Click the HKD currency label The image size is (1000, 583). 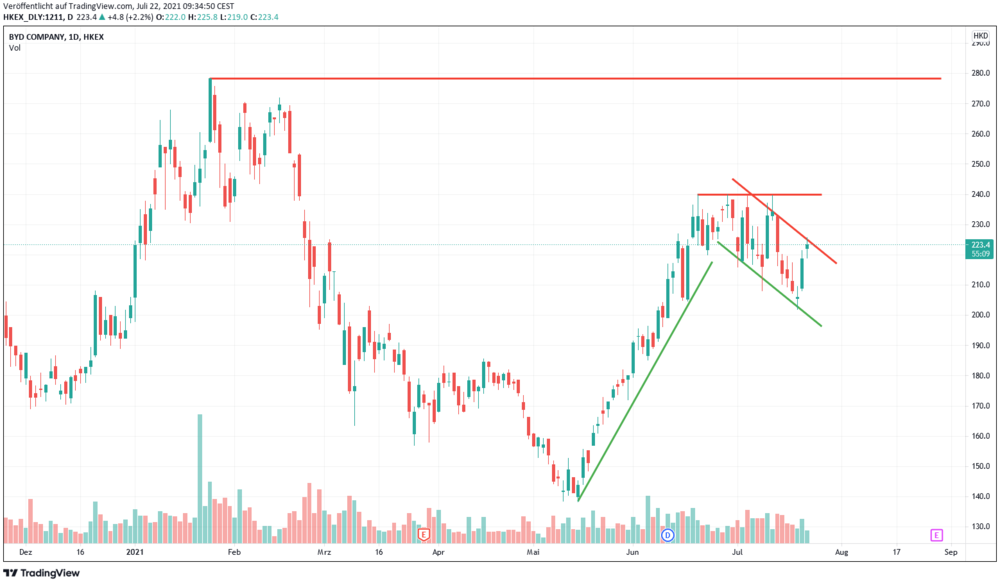(980, 36)
